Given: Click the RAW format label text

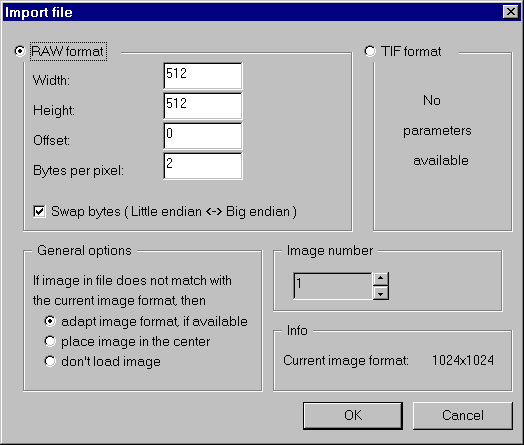Looking at the screenshot, I should (x=68, y=51).
